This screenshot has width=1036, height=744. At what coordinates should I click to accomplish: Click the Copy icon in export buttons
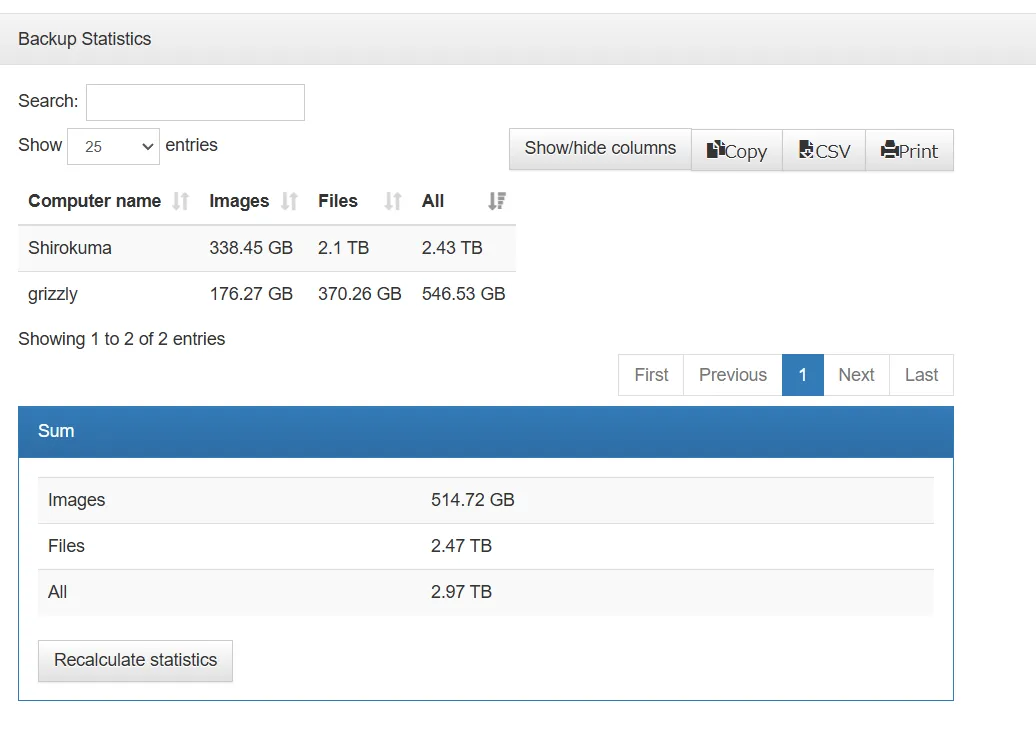[x=715, y=150]
